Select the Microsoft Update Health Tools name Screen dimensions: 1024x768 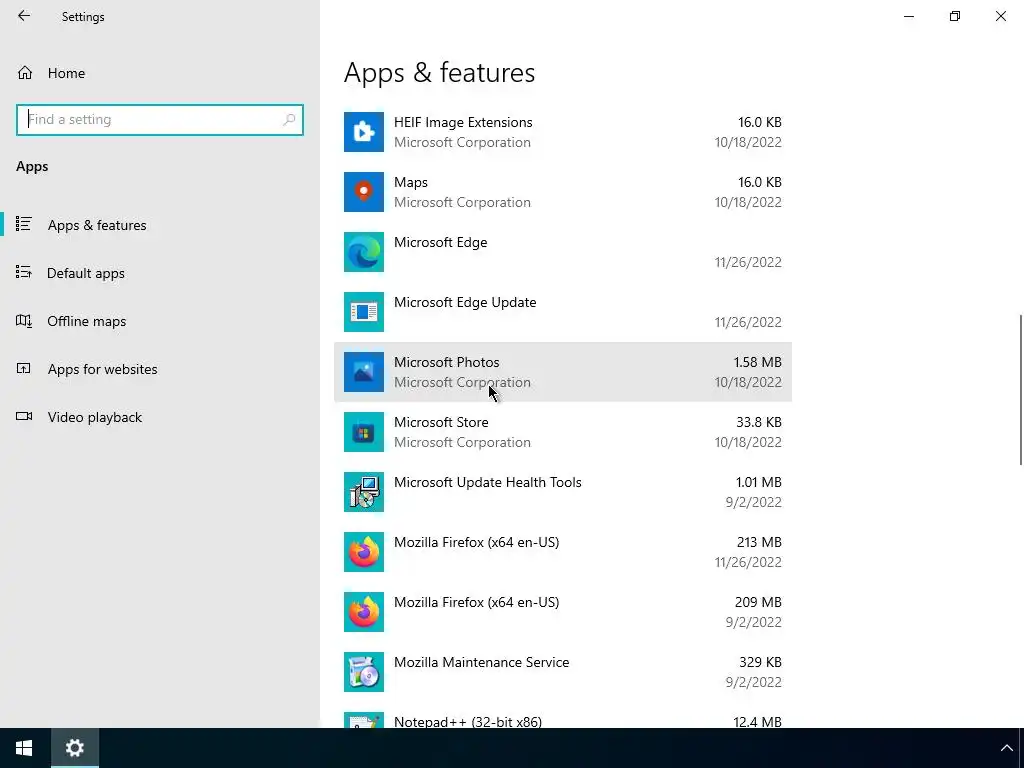click(x=487, y=483)
